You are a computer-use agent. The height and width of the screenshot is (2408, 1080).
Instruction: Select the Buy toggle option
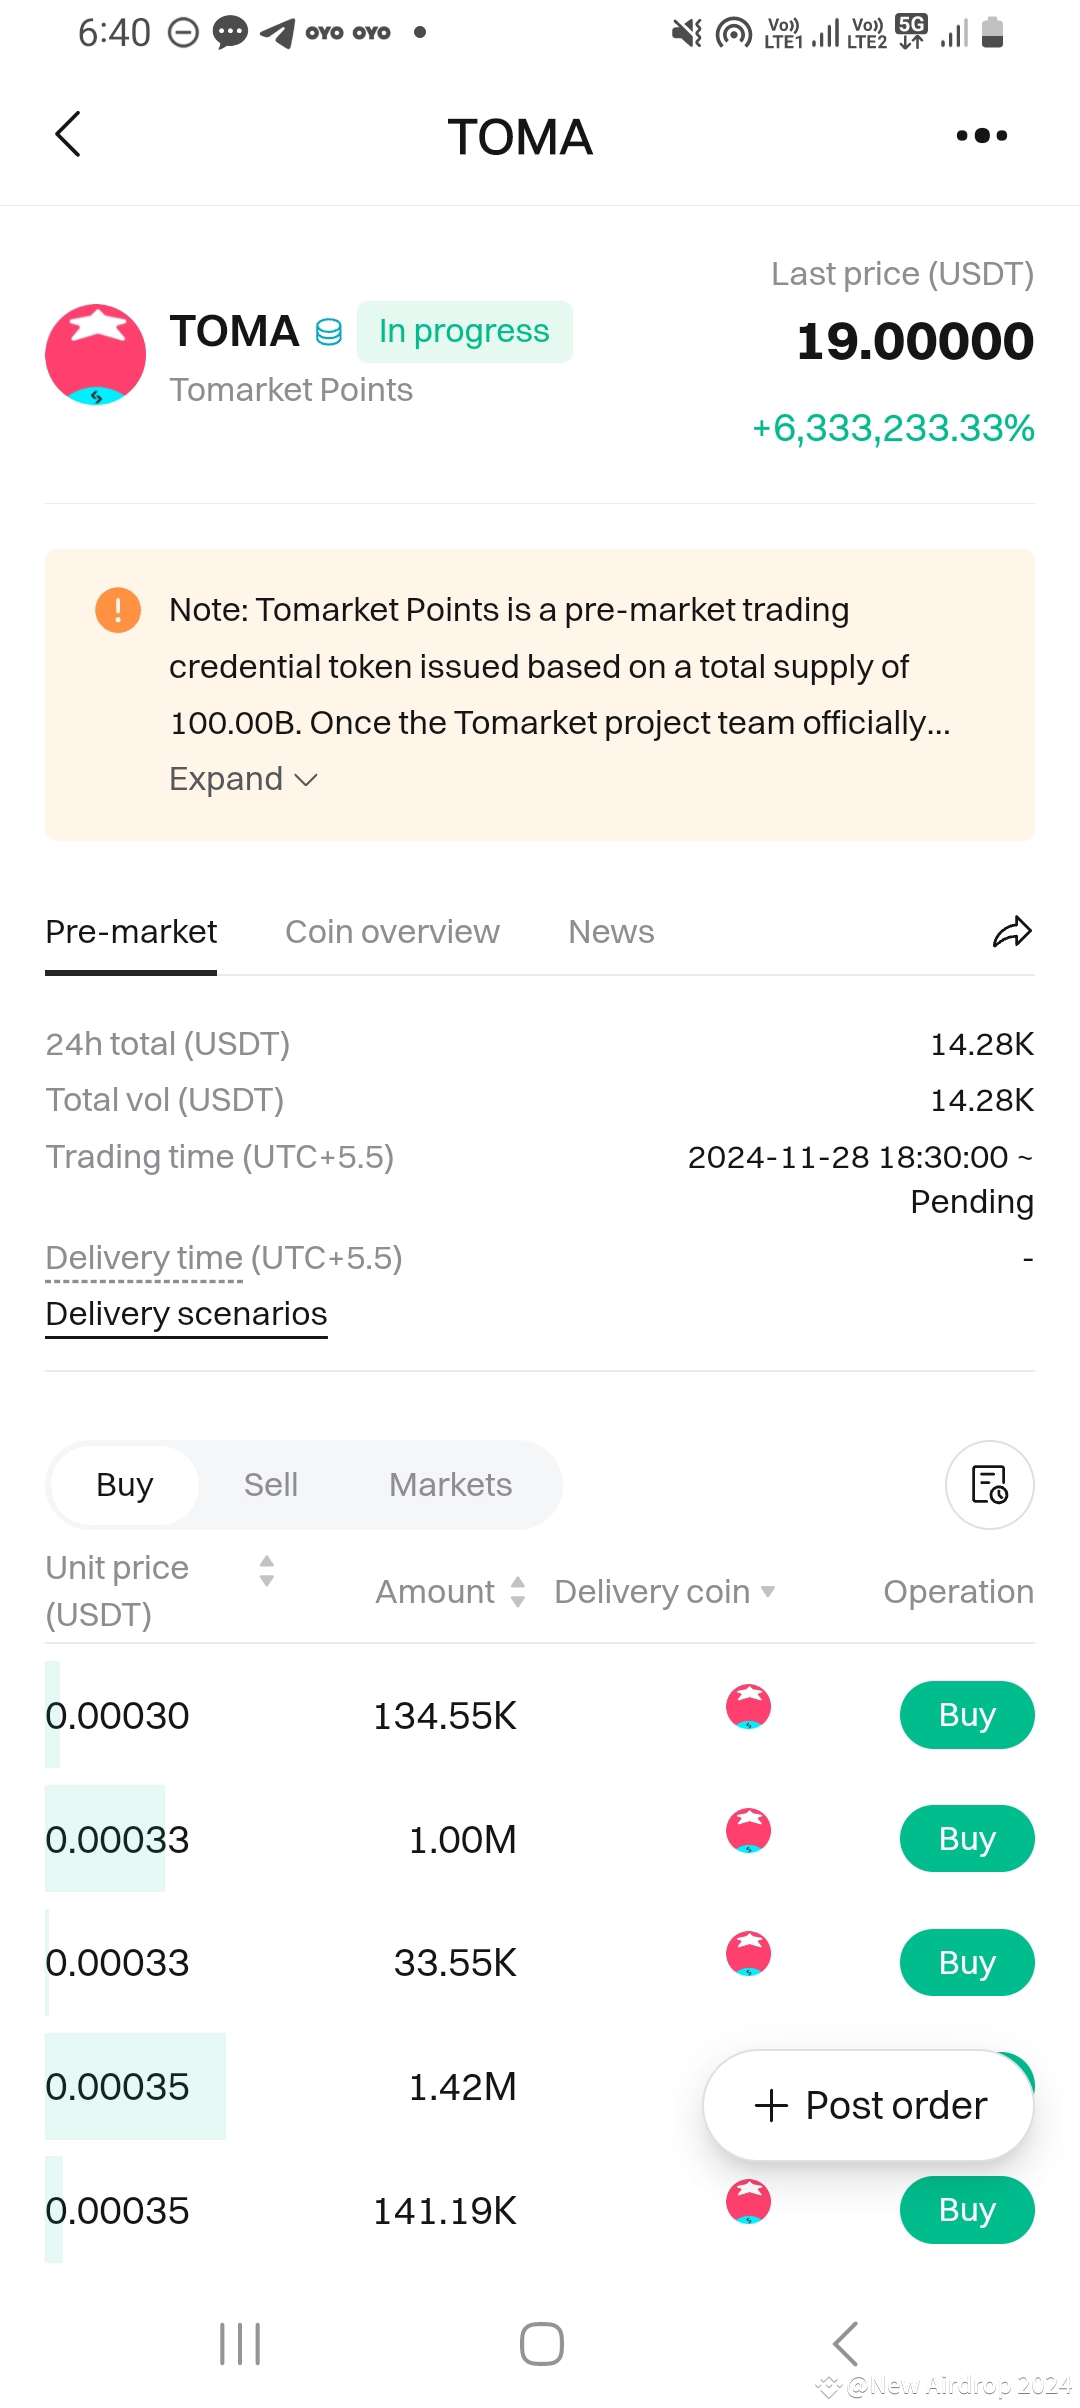click(x=124, y=1485)
